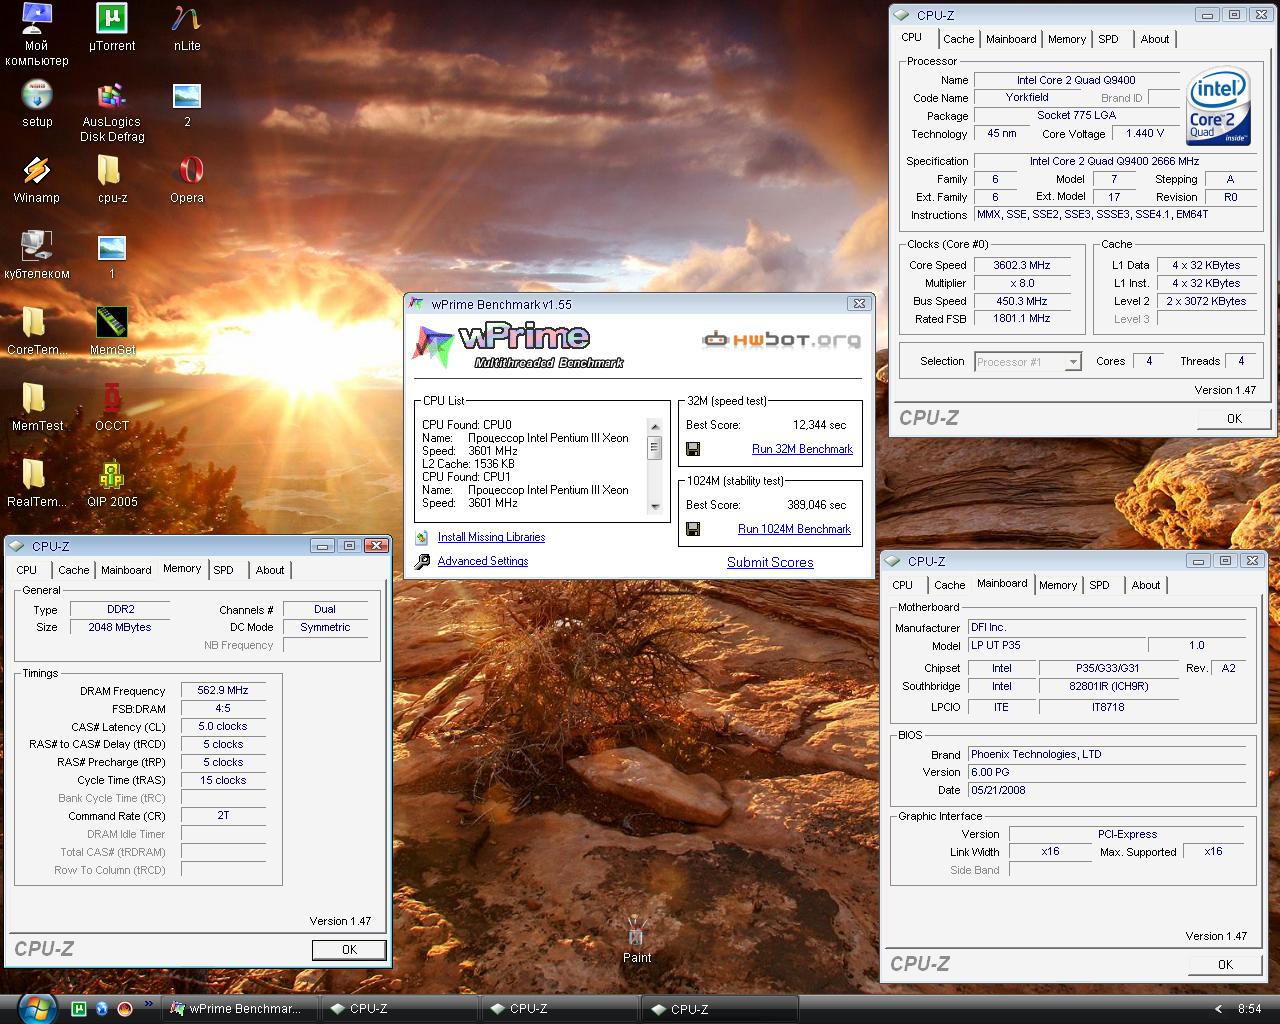The image size is (1280, 1024).
Task: Click the 12,344 sec best score
Action: coord(819,425)
